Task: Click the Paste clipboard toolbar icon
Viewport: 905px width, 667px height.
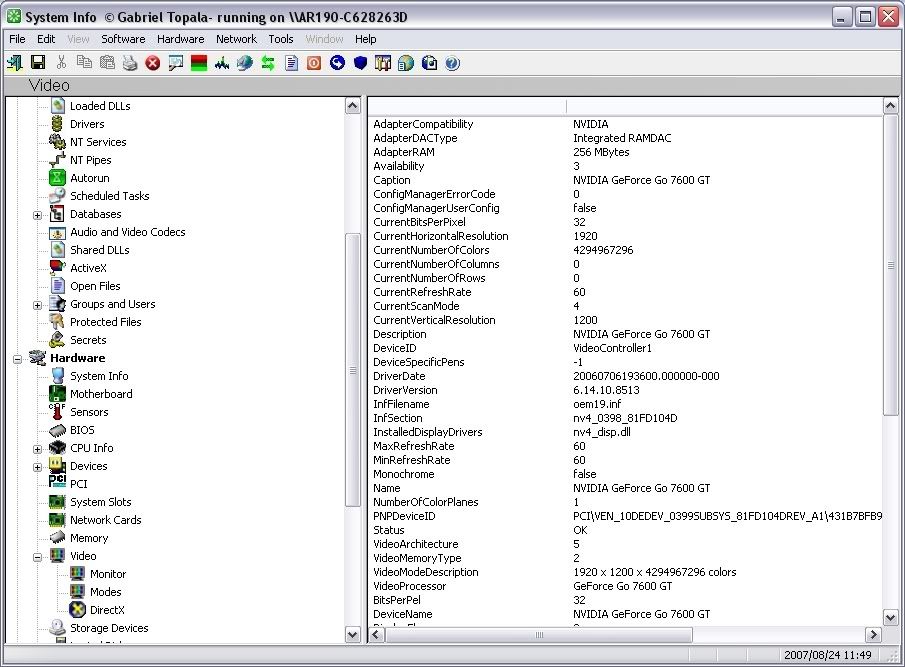Action: pos(107,63)
